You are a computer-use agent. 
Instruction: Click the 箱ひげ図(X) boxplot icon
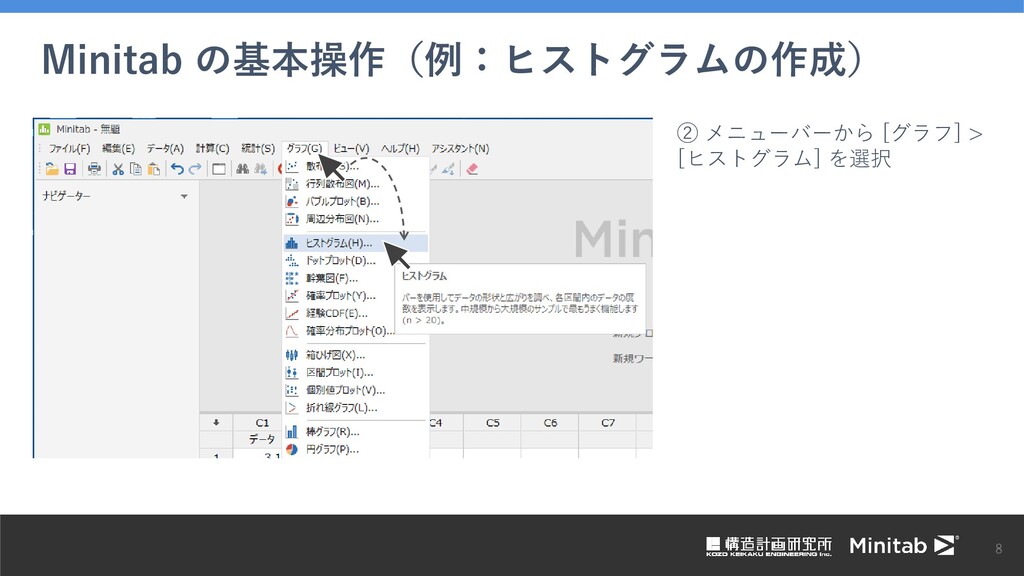click(292, 355)
